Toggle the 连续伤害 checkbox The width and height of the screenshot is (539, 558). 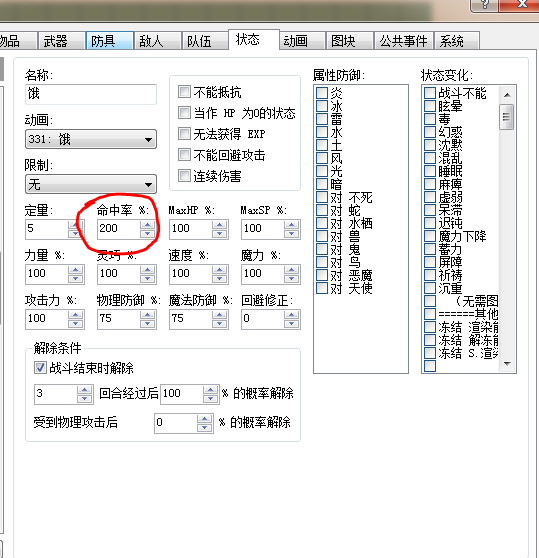(x=184, y=175)
